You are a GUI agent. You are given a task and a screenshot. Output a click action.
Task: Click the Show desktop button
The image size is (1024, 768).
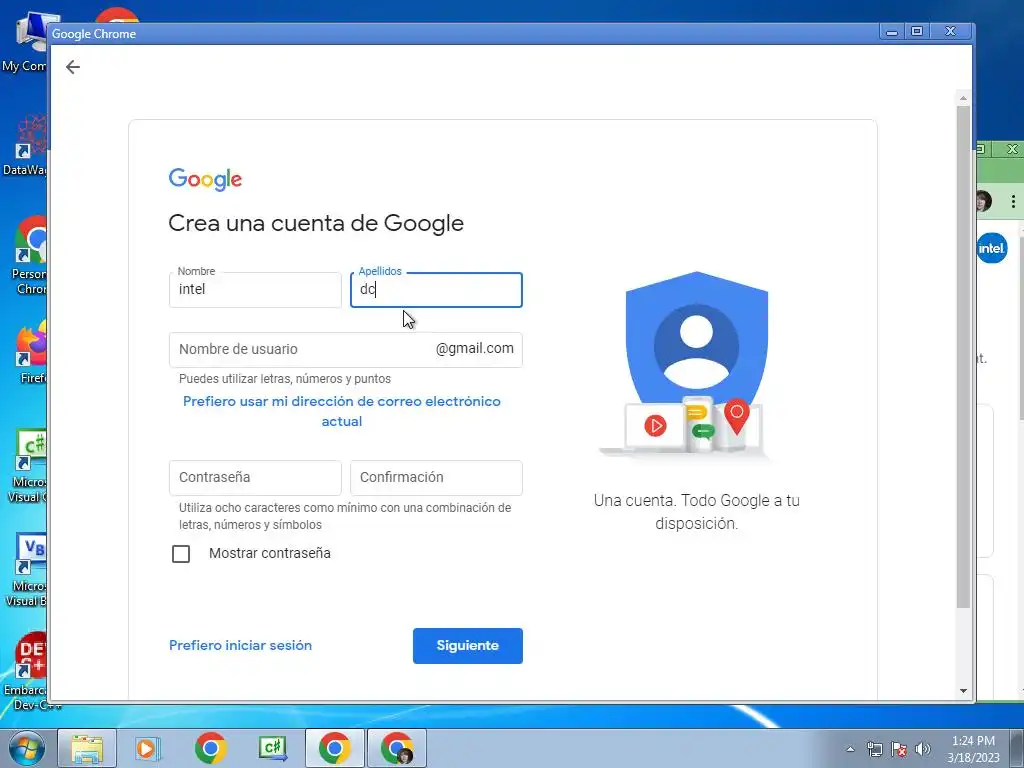pos(1017,748)
